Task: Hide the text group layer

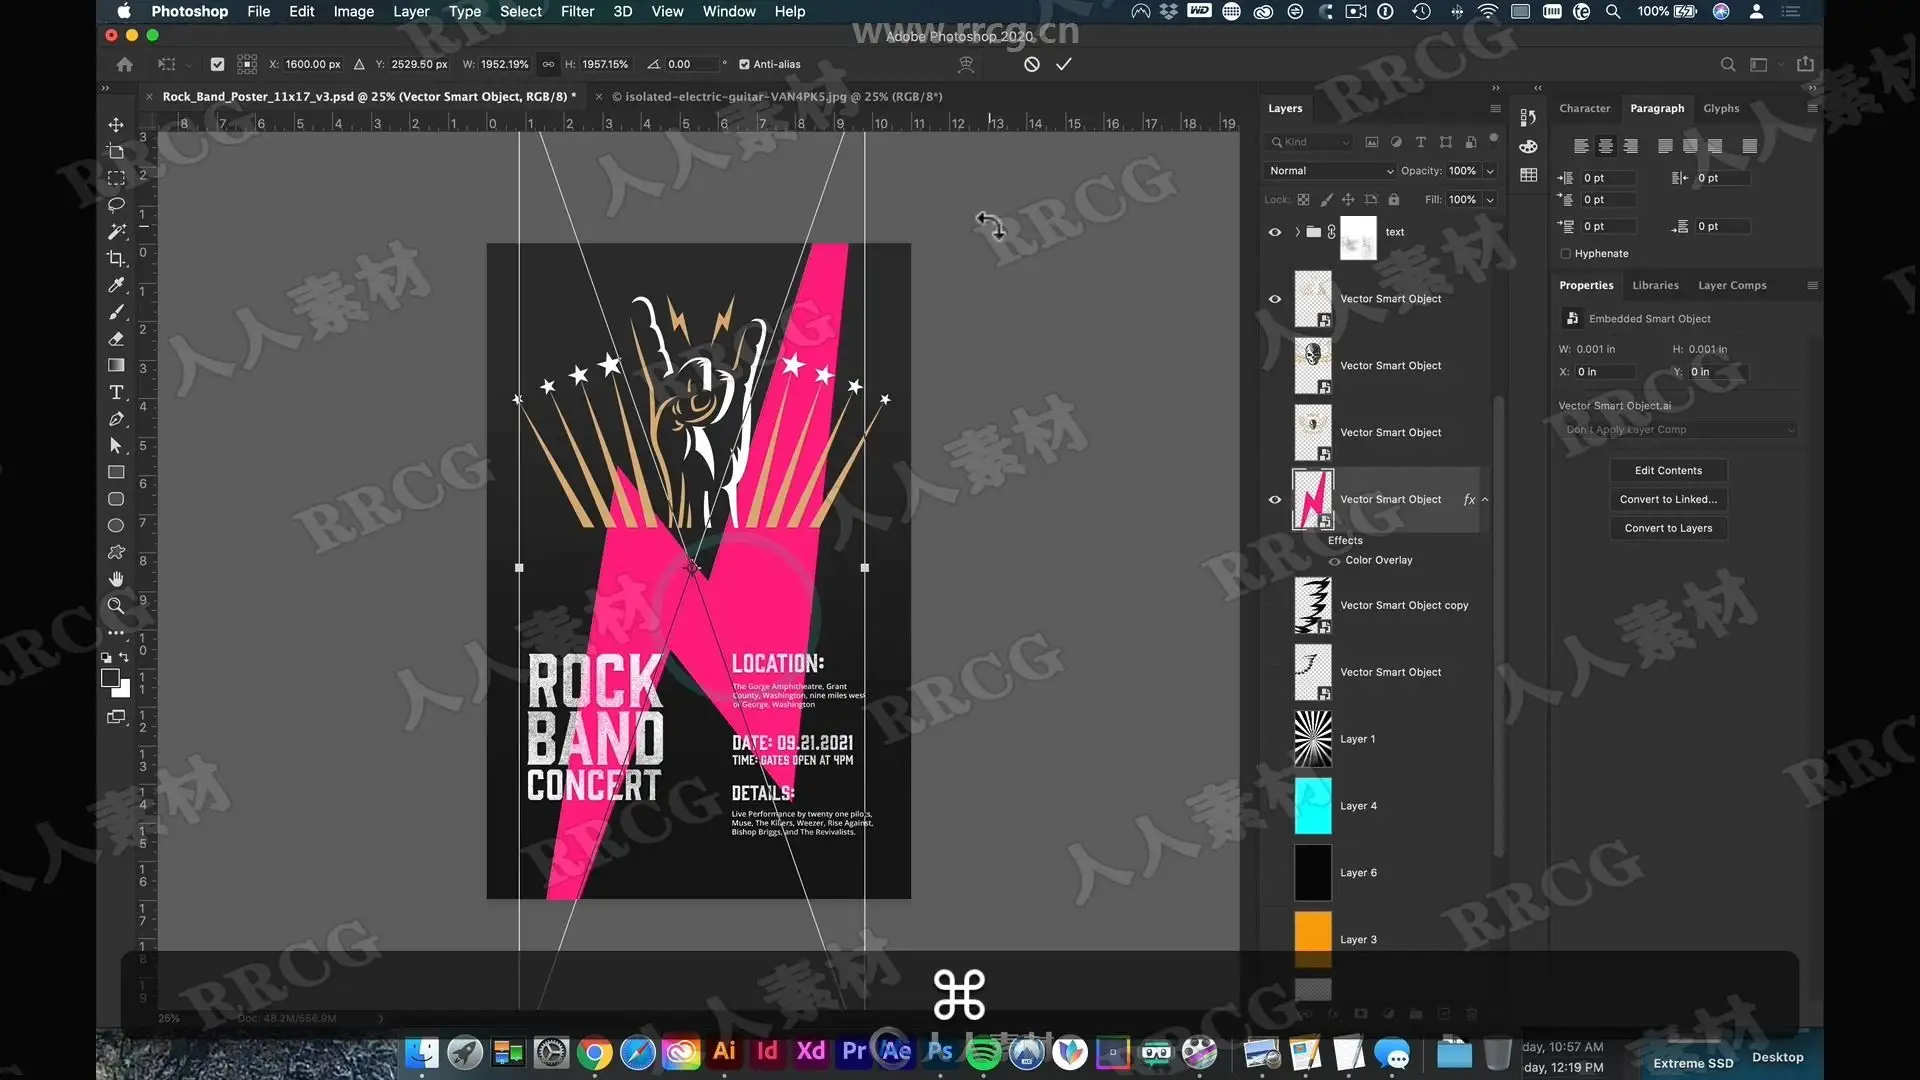Action: 1275,232
